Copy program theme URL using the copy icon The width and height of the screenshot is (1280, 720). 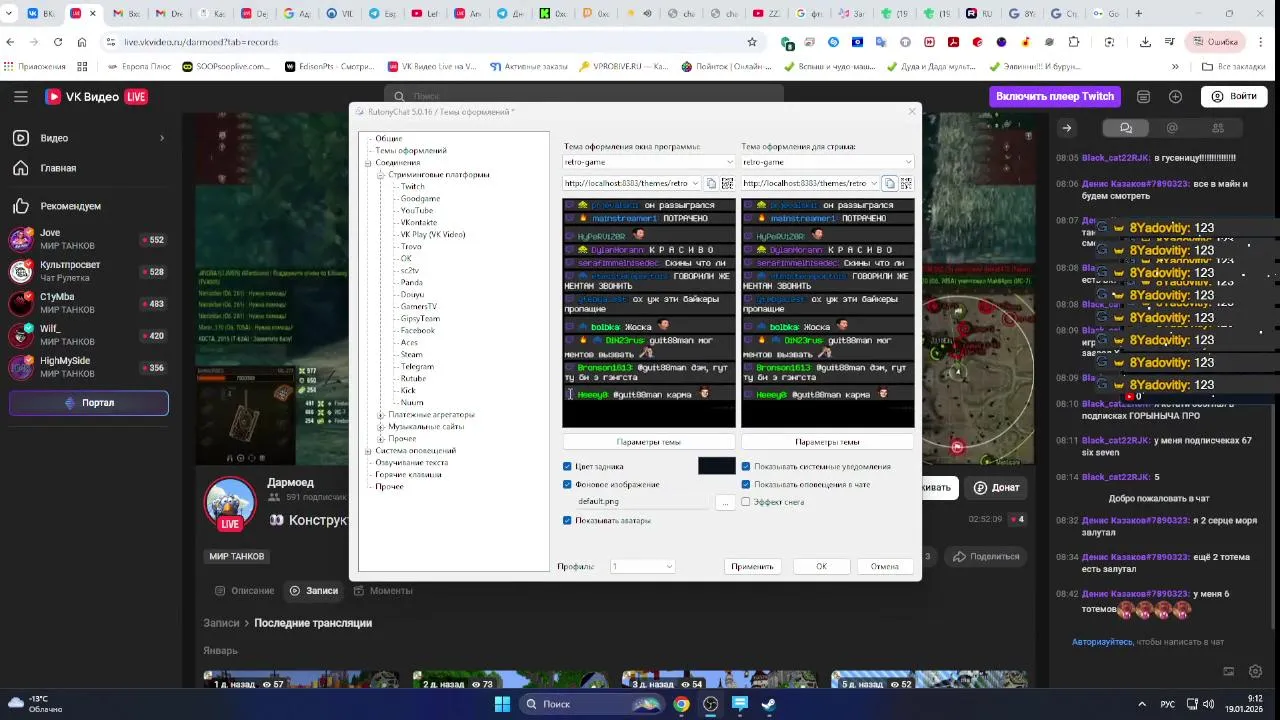pyautogui.click(x=711, y=183)
